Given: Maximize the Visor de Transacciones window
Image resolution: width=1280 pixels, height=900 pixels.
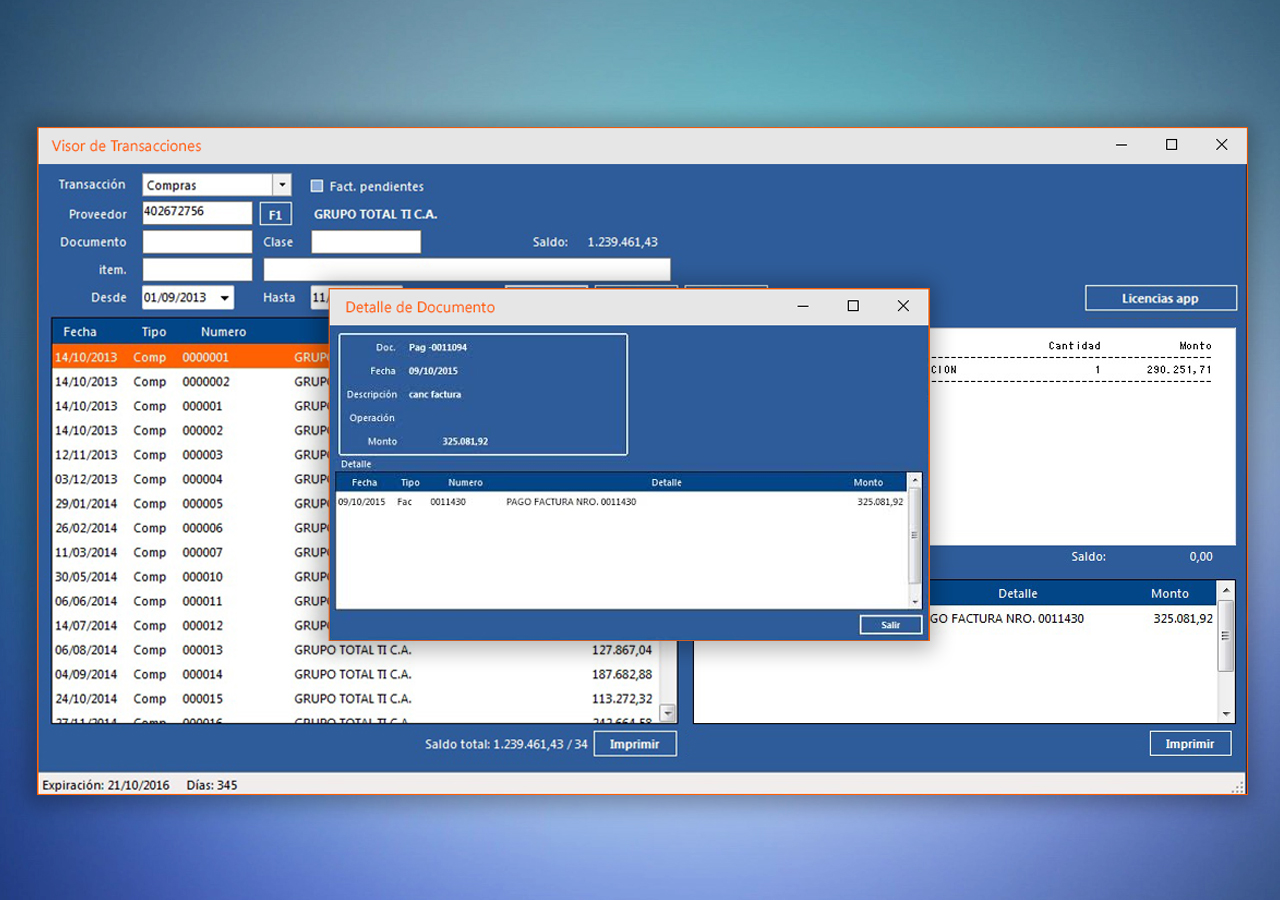Looking at the screenshot, I should [x=1171, y=145].
